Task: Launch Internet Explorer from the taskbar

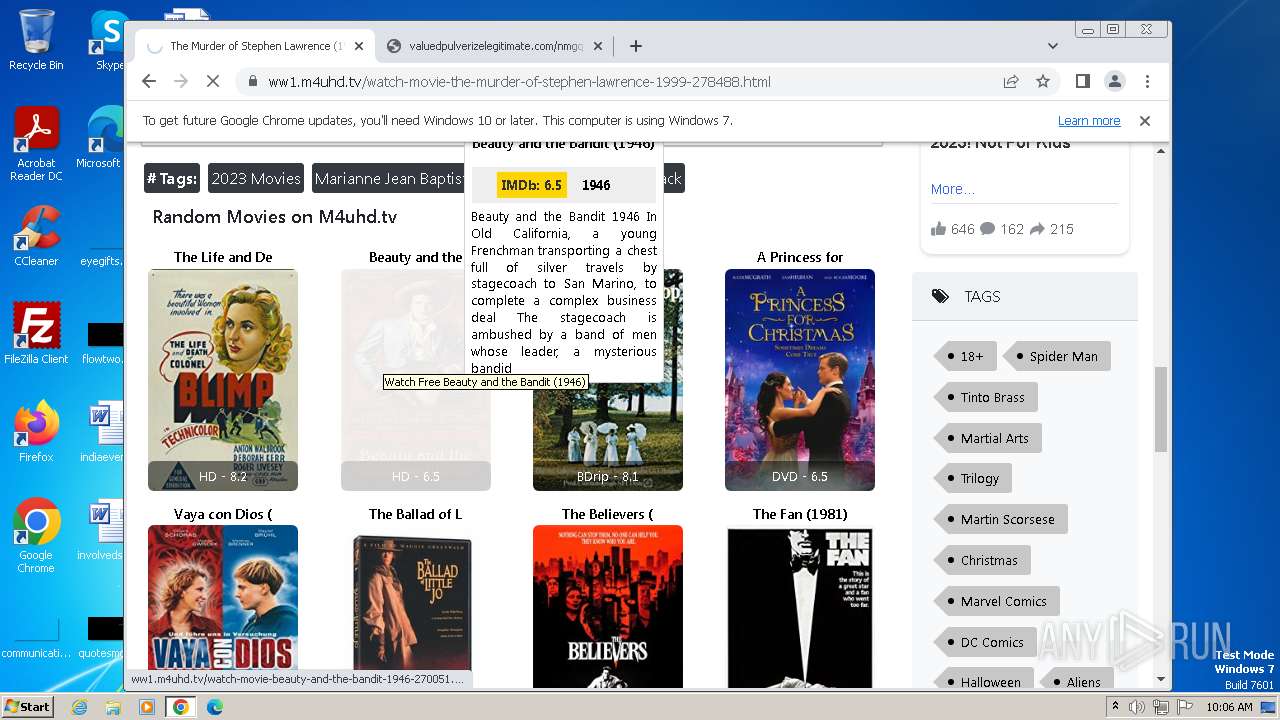Action: (x=79, y=707)
